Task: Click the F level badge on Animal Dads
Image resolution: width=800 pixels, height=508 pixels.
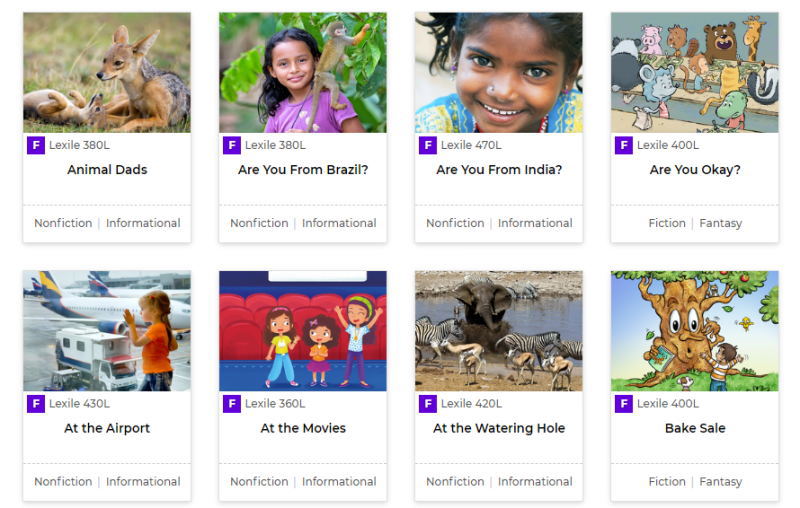Action: (36, 146)
